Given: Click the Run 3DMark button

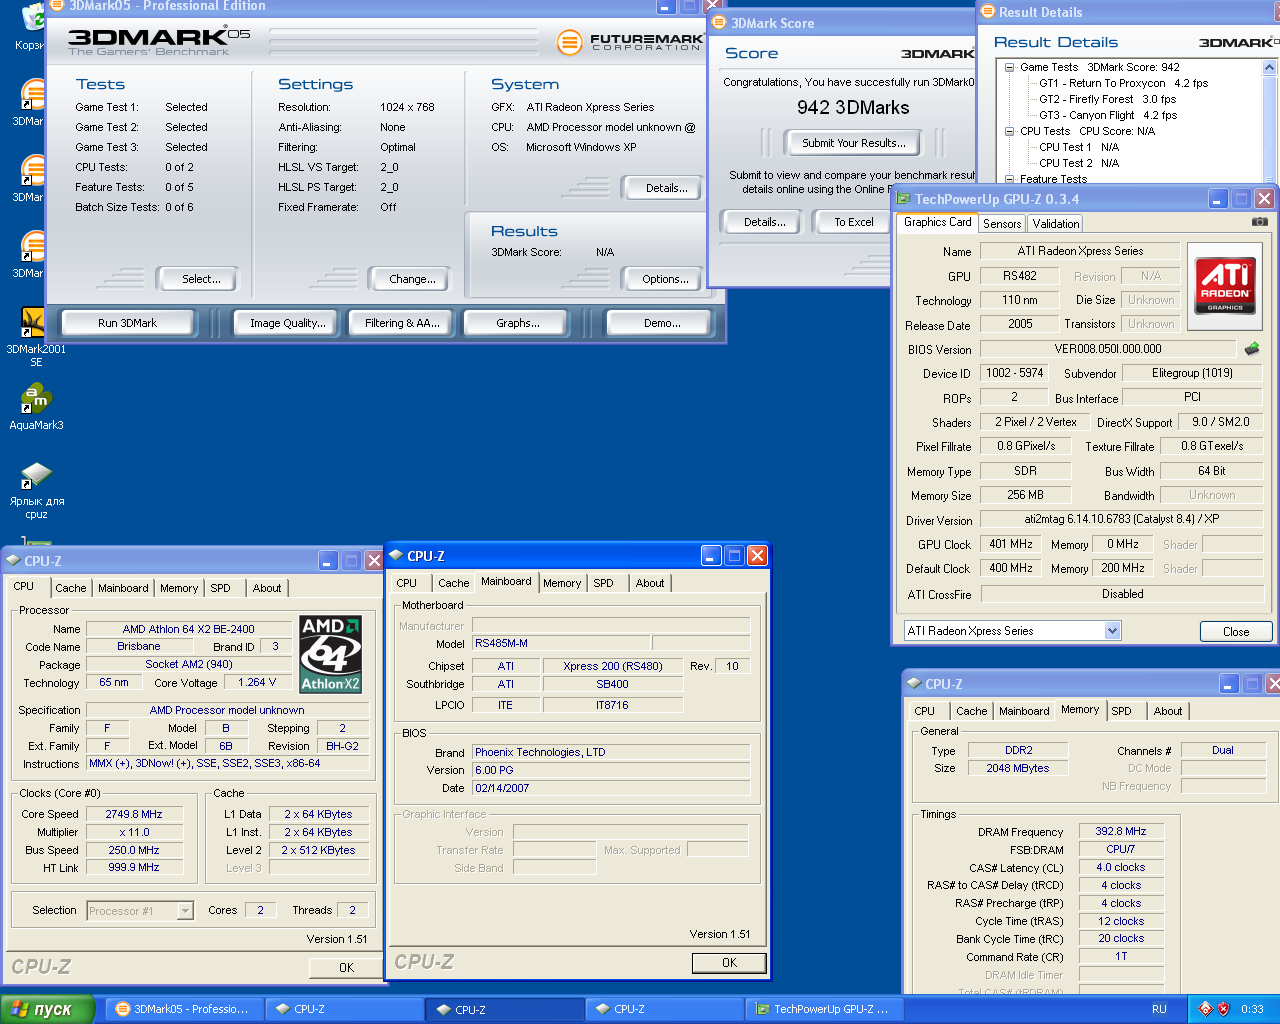Looking at the screenshot, I should [128, 323].
